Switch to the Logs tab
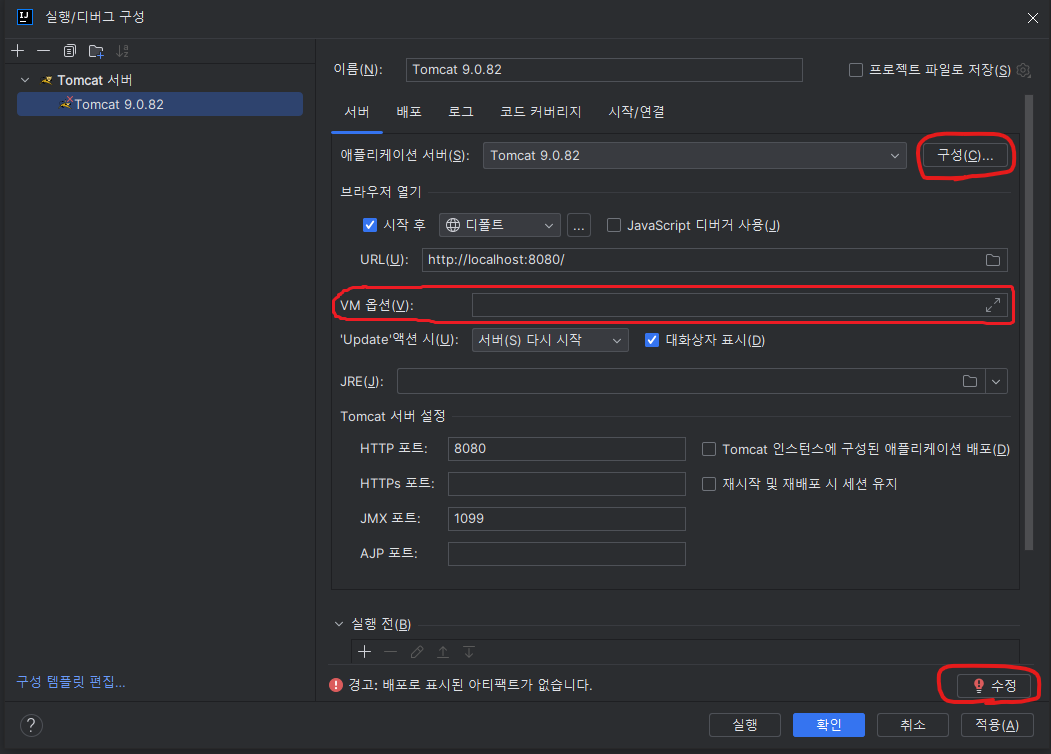This screenshot has width=1051, height=754. [460, 112]
